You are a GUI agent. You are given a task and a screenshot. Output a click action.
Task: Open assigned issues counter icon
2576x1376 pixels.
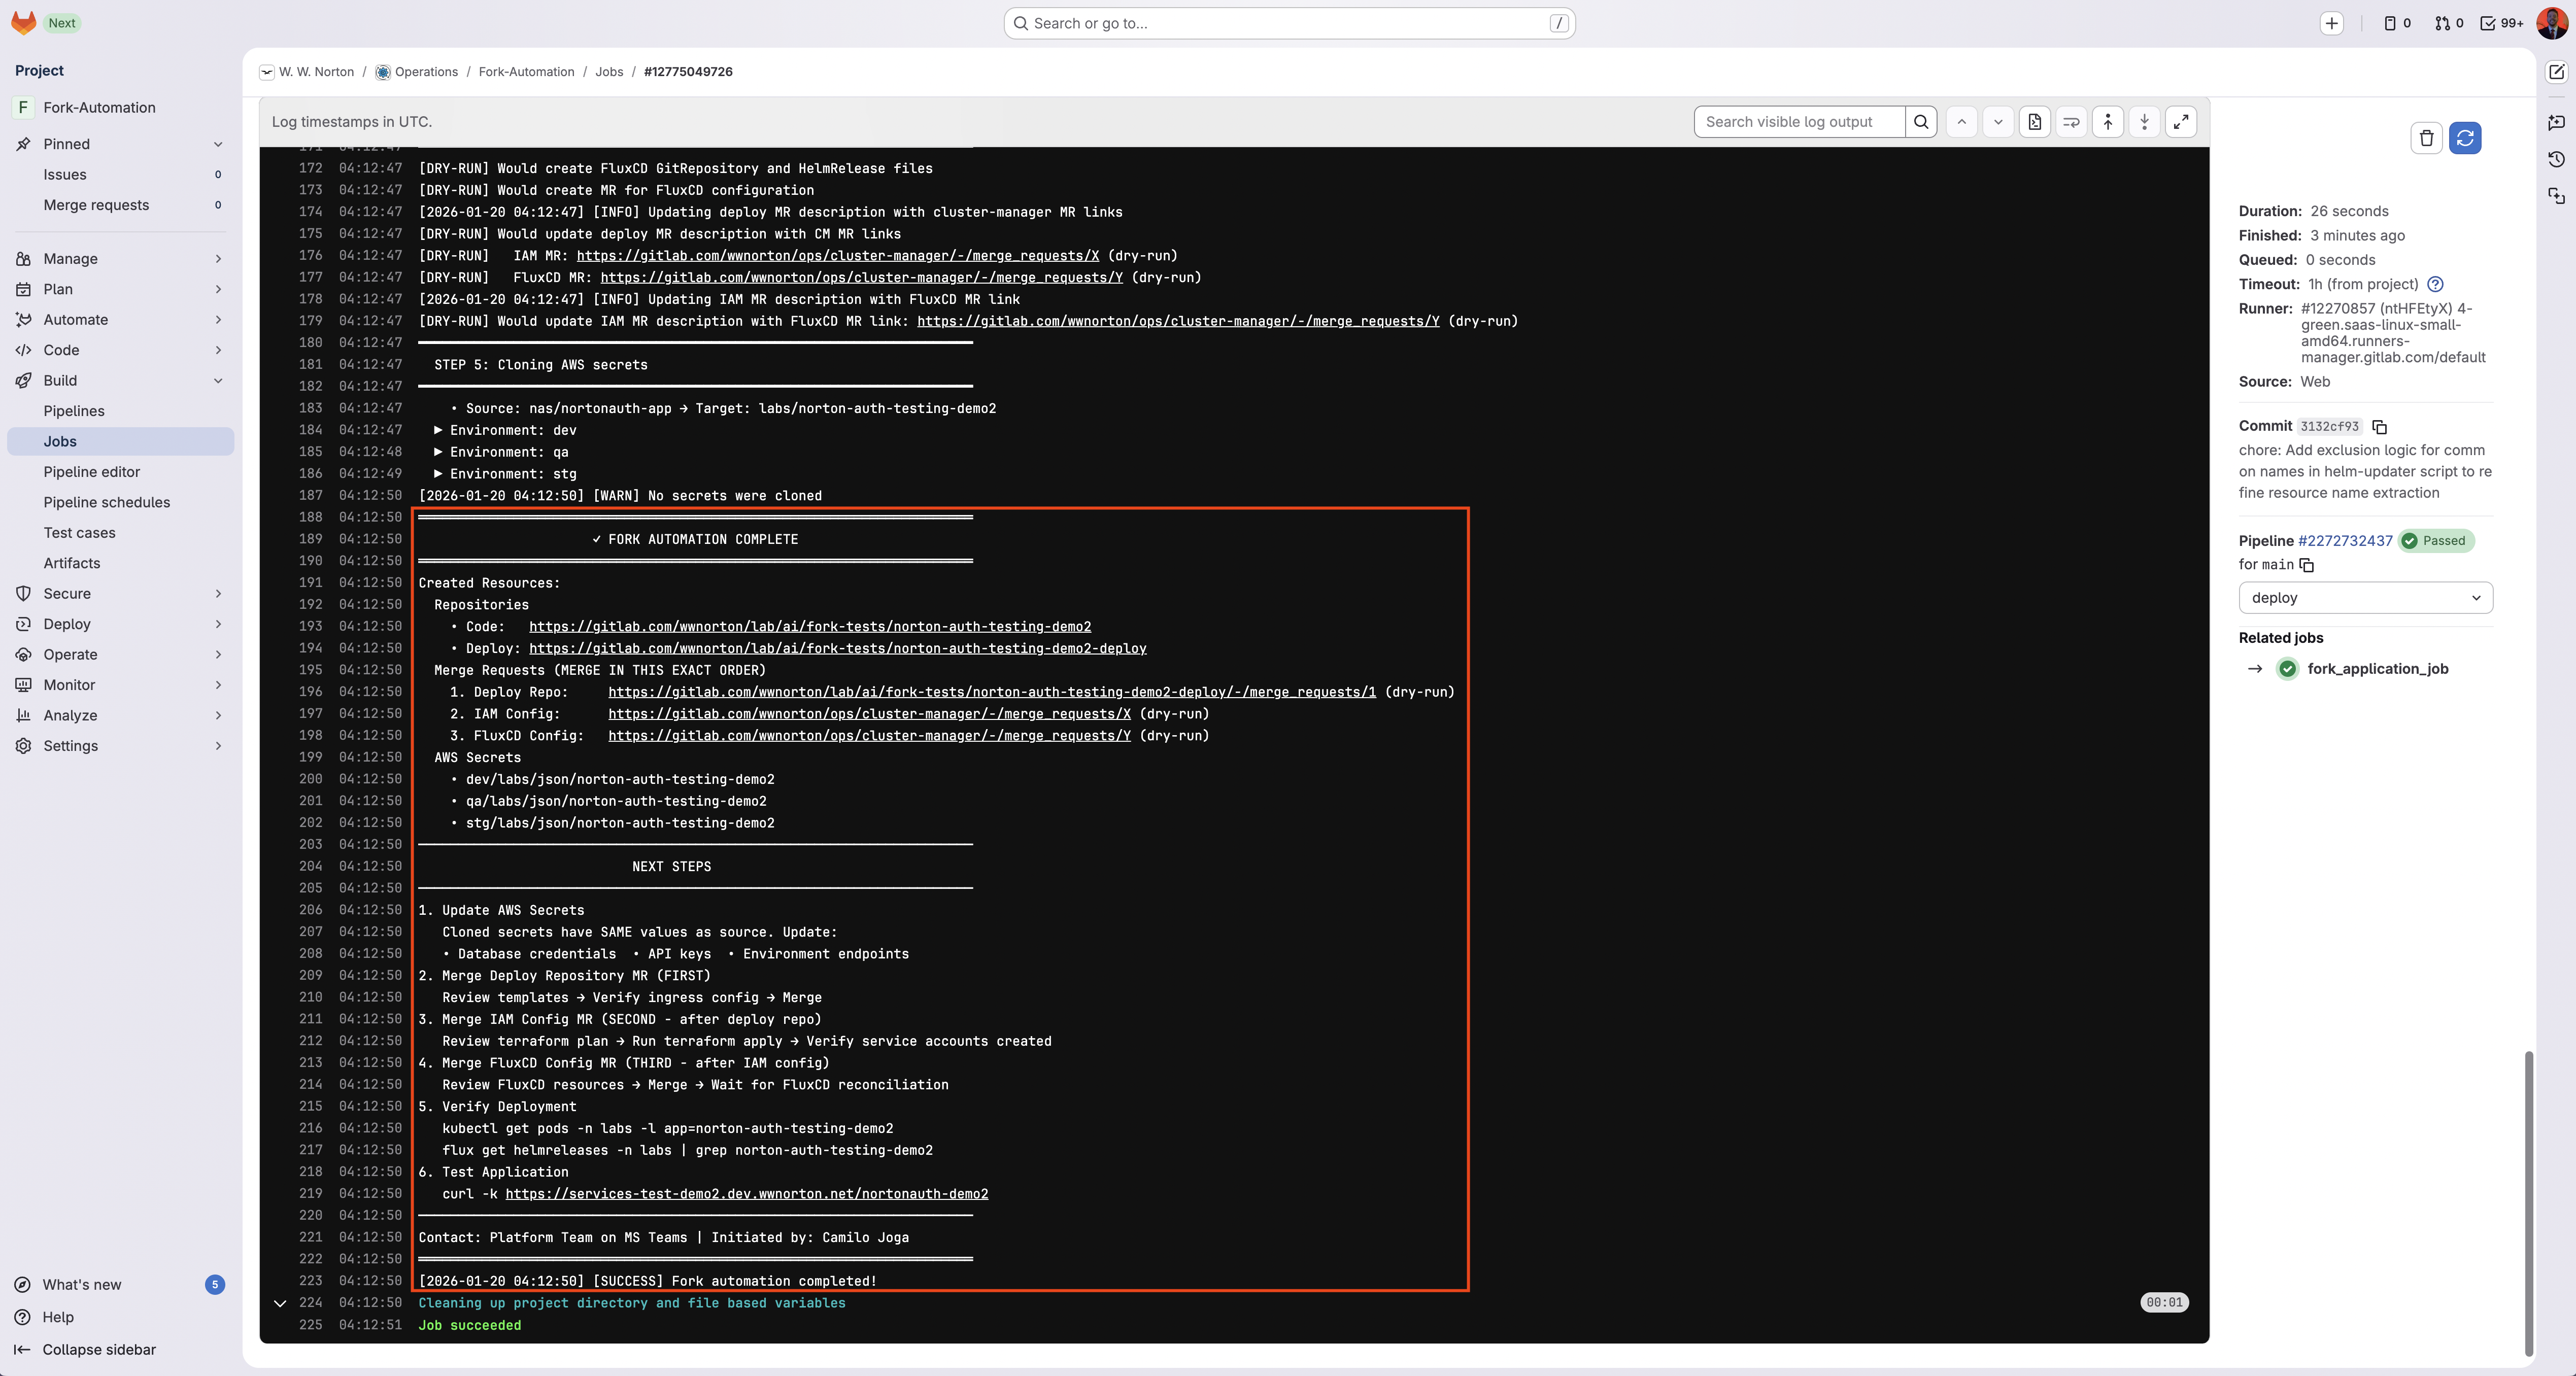pyautogui.click(x=2397, y=23)
